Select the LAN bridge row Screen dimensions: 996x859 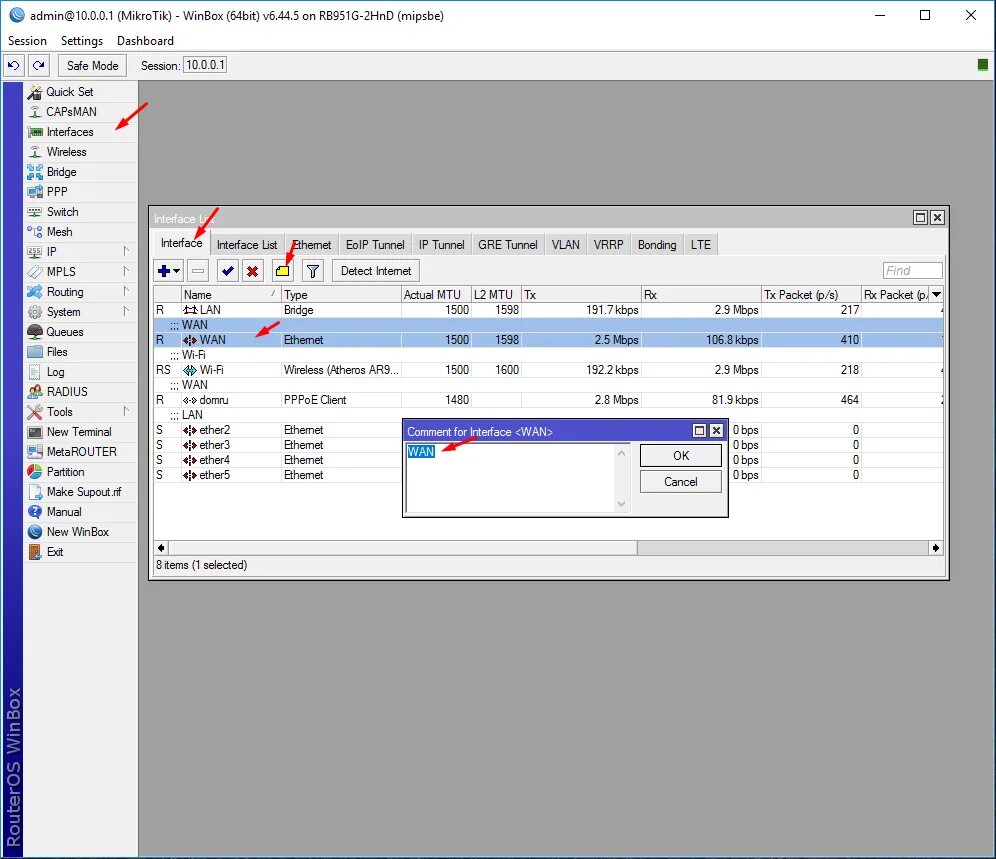(548, 310)
